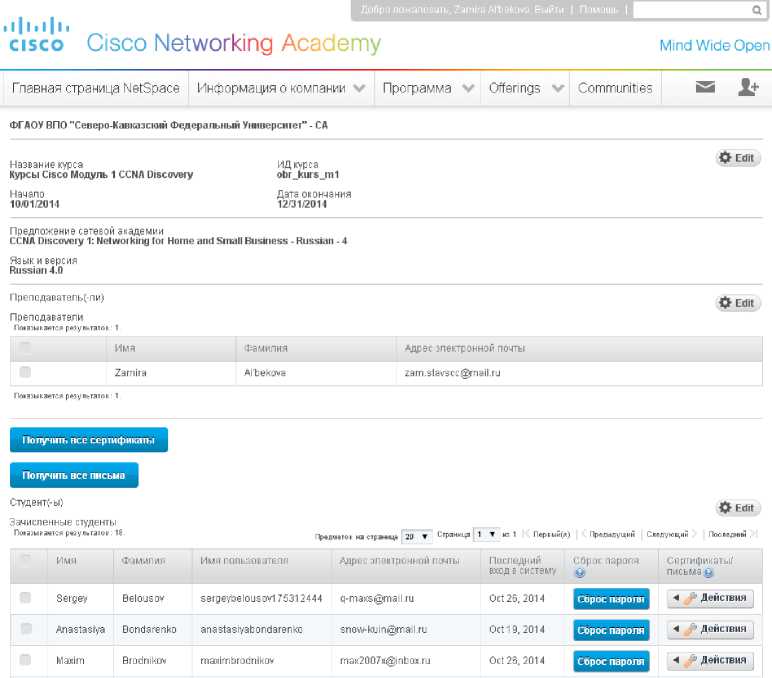Click instructors Адрес электронной почты header

point(465,348)
